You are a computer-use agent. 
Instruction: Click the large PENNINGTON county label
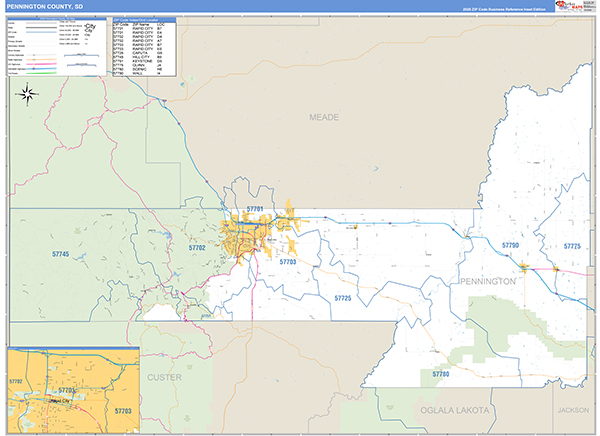coord(487,282)
